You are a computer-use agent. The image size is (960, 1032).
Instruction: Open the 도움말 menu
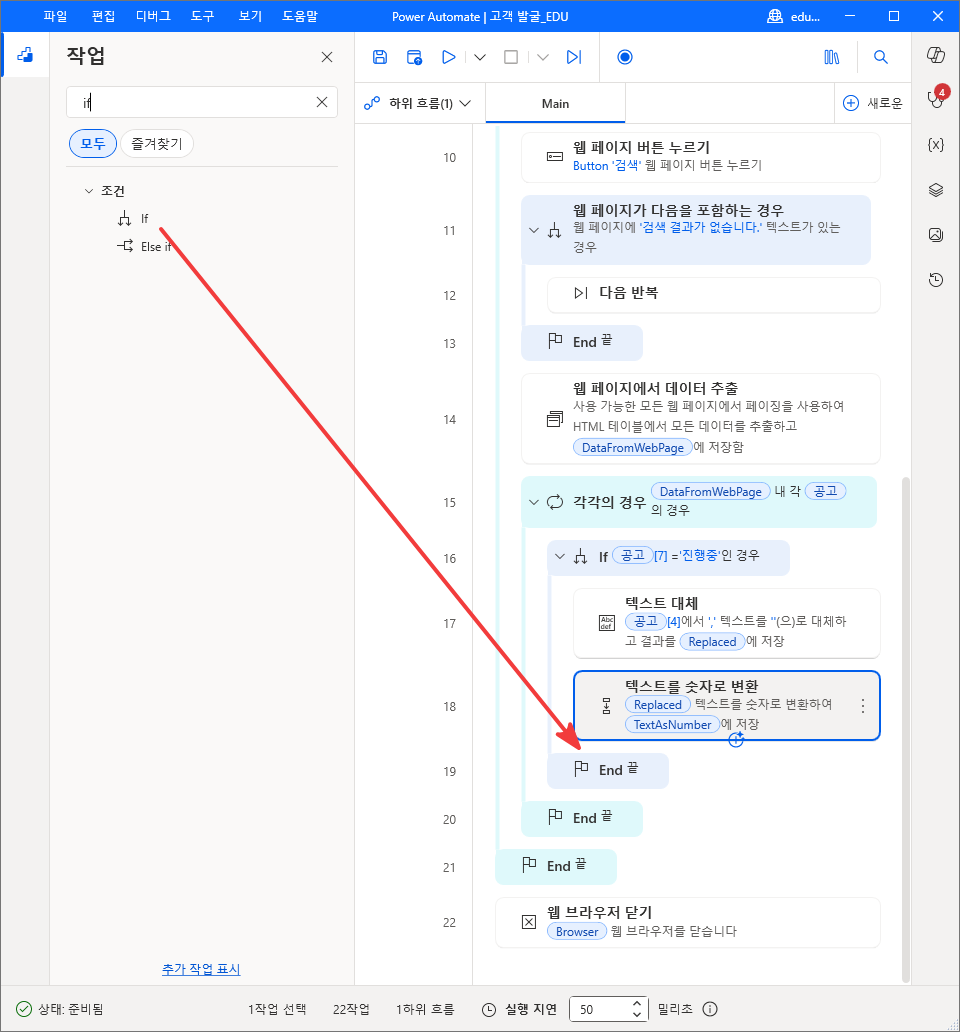(300, 16)
